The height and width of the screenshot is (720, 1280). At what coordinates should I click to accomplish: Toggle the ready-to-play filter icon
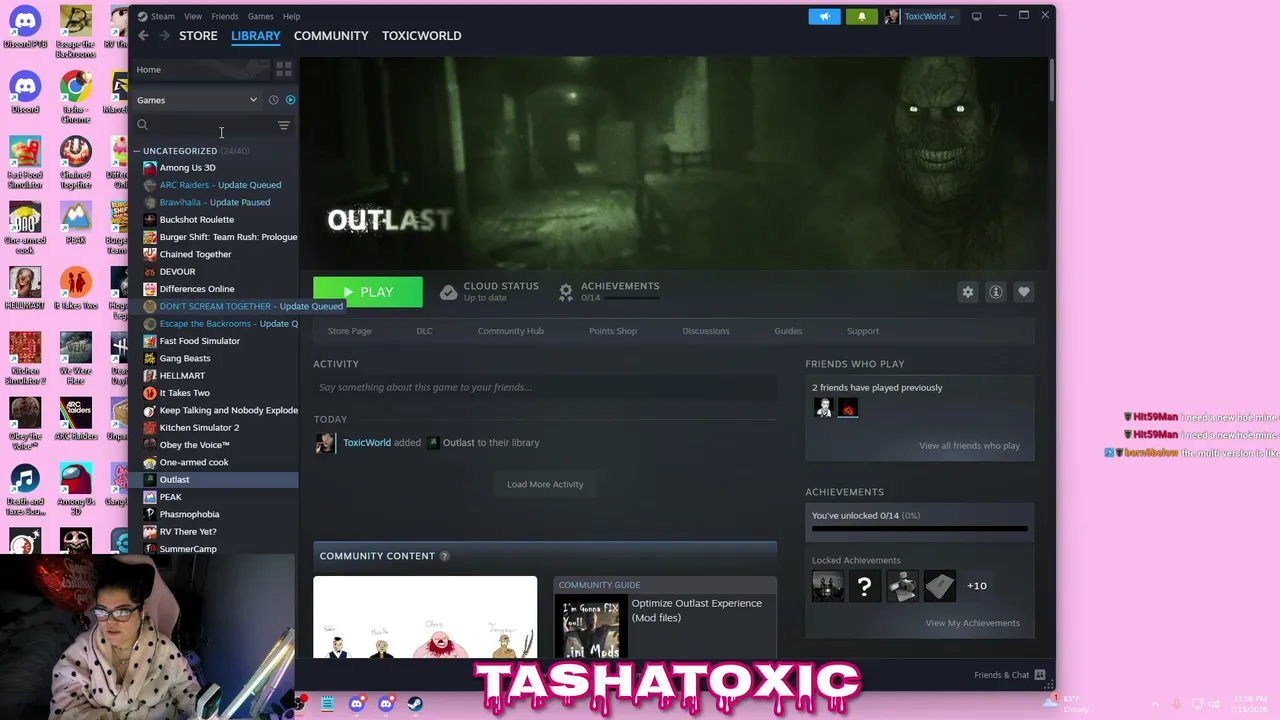(x=290, y=100)
